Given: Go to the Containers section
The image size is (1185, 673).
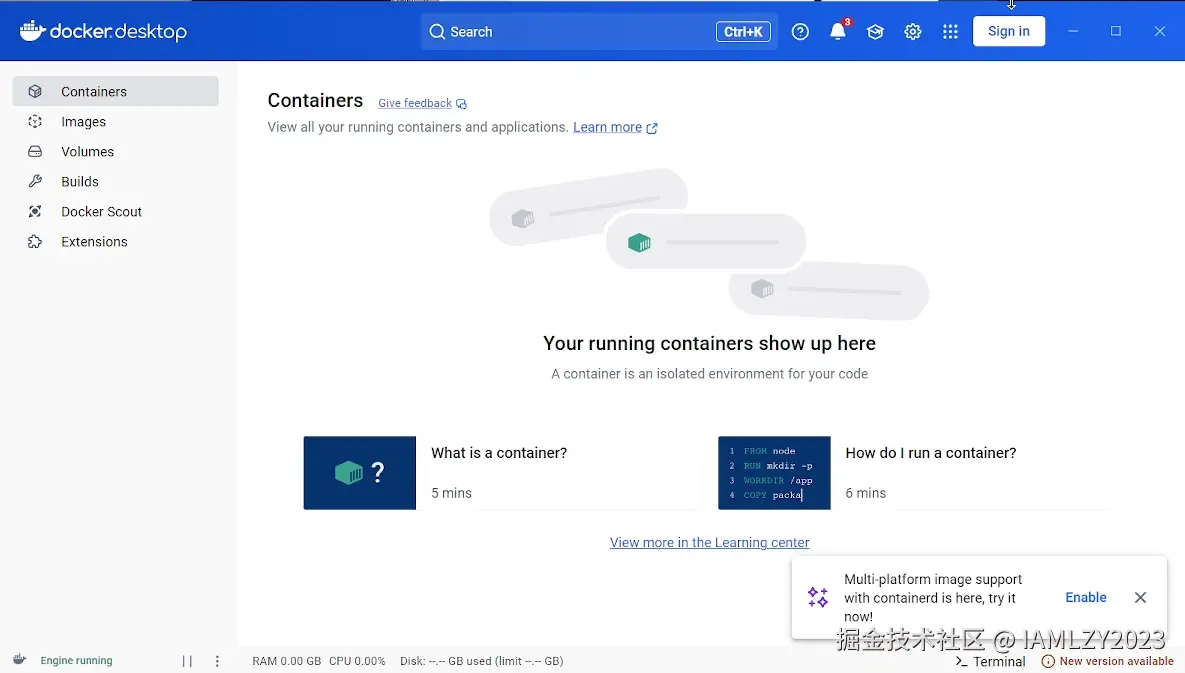Looking at the screenshot, I should [x=116, y=91].
